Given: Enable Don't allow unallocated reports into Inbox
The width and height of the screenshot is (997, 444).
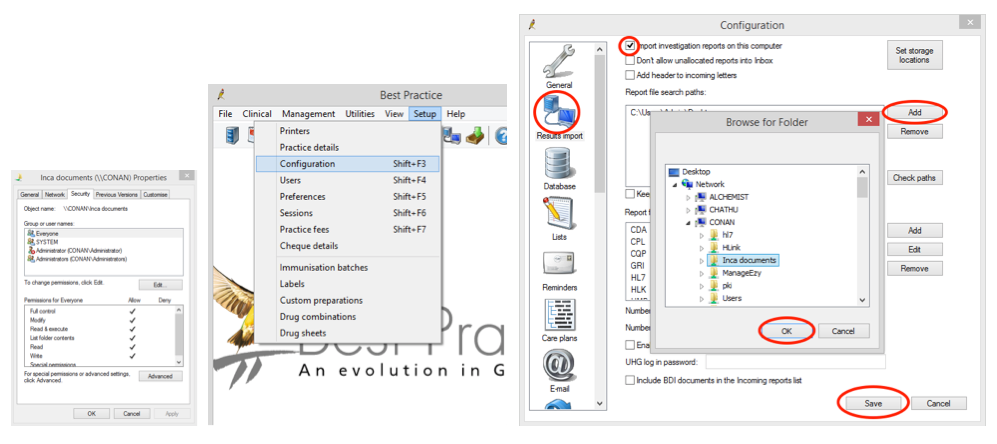Looking at the screenshot, I should pos(629,61).
